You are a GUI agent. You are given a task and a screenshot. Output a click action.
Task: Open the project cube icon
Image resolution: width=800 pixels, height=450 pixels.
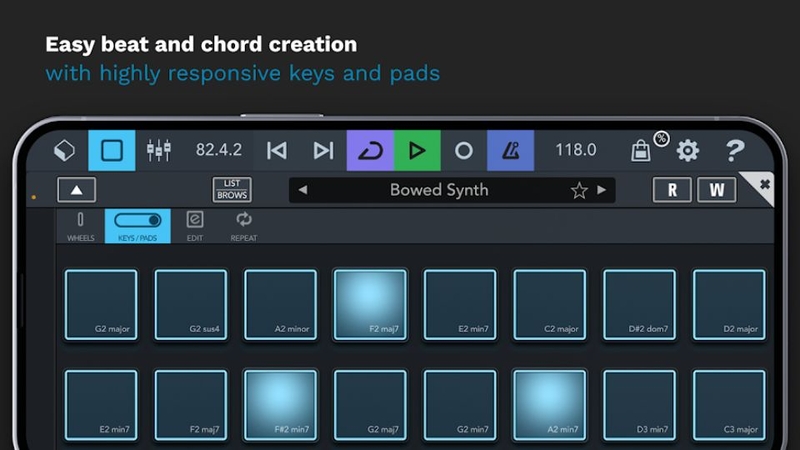65,151
